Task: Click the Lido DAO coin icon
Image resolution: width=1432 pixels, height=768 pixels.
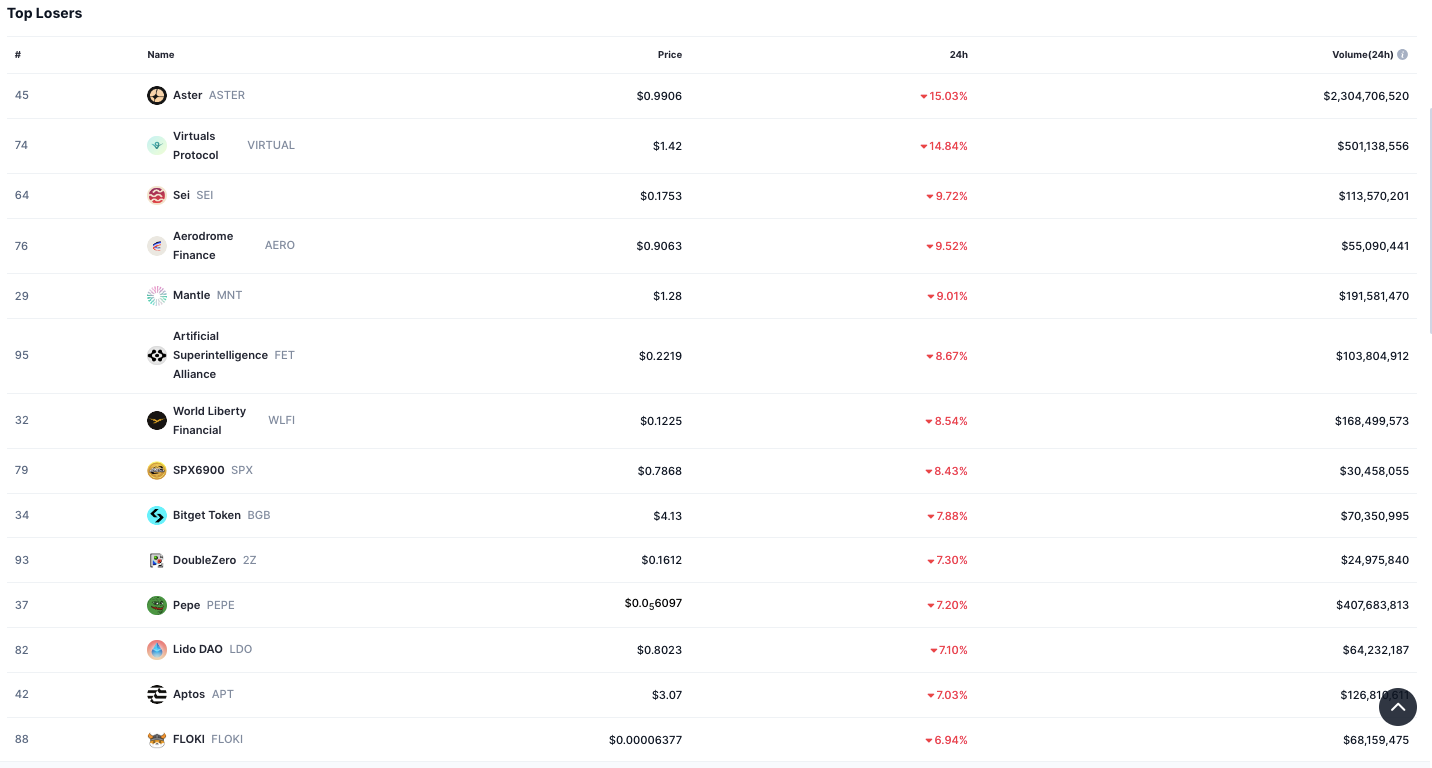Action: click(156, 649)
